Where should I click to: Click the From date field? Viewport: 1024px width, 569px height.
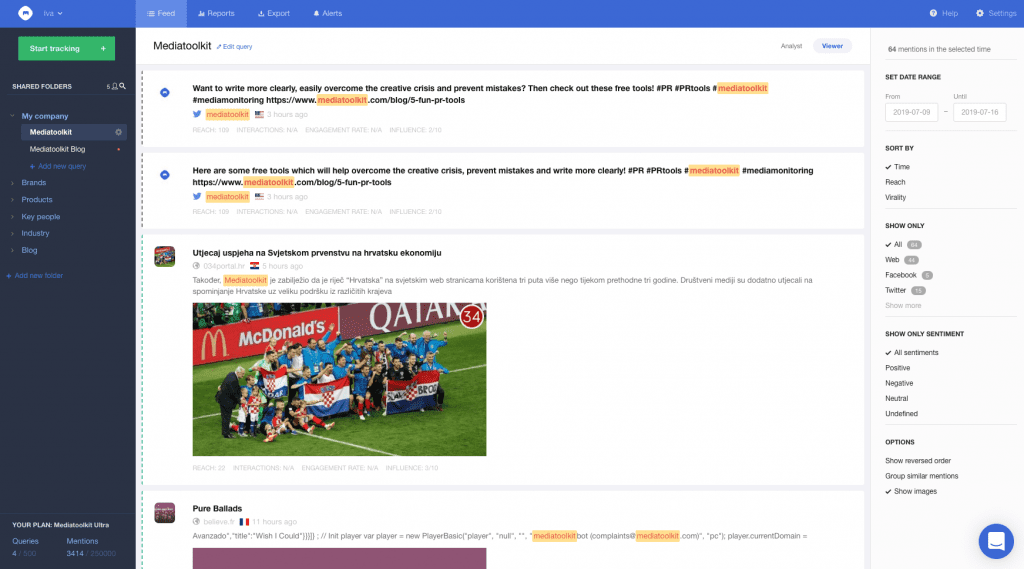[x=911, y=112]
